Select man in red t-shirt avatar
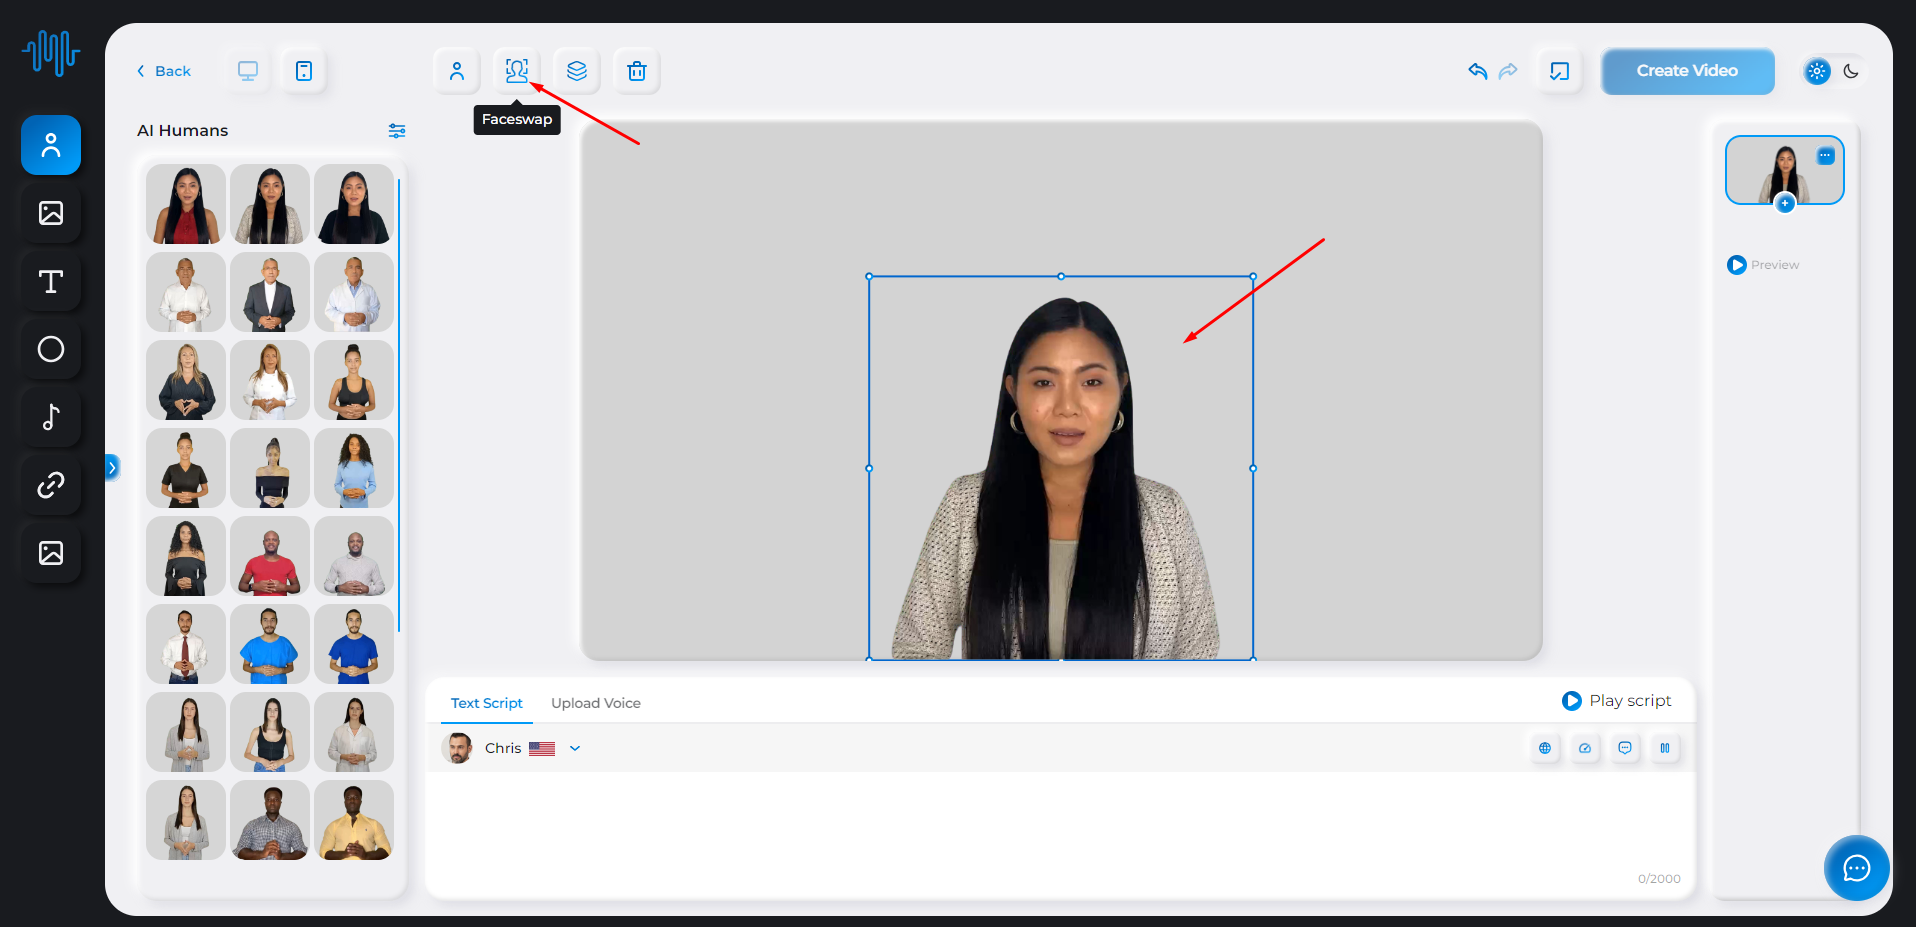 tap(270, 556)
